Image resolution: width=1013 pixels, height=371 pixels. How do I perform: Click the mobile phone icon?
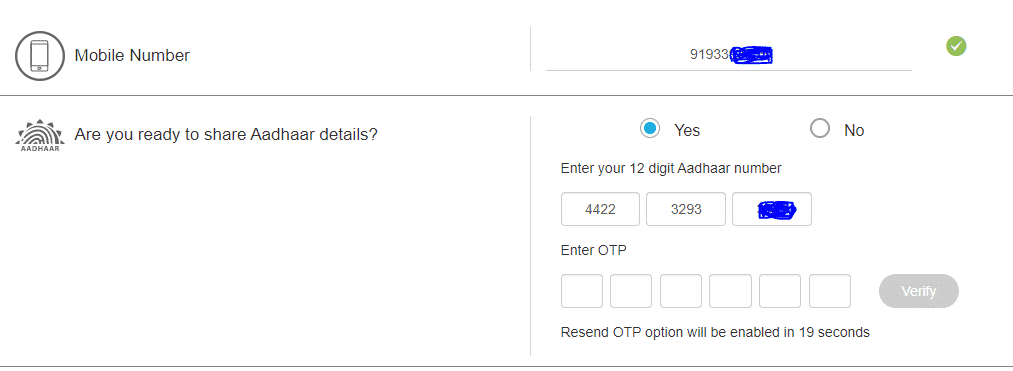(x=39, y=56)
